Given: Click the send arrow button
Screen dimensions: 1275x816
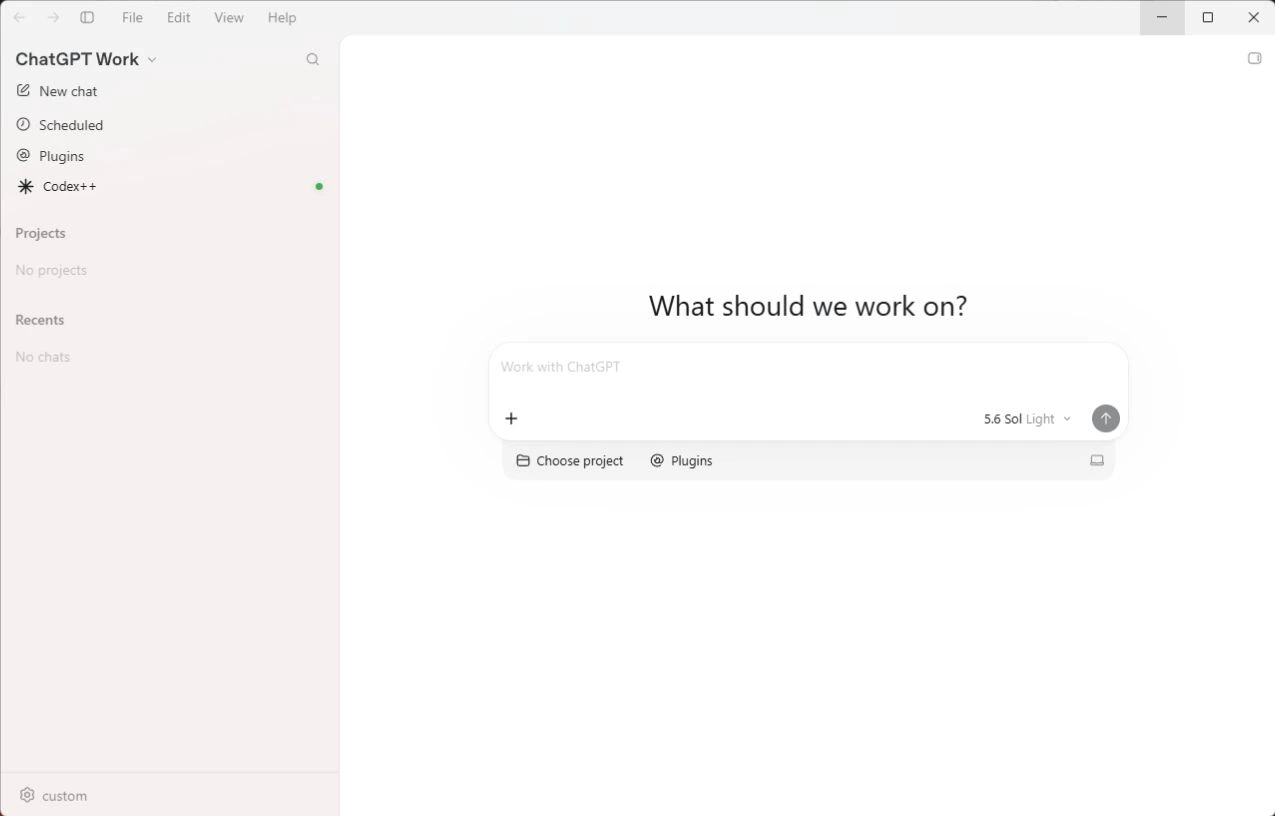Looking at the screenshot, I should [x=1105, y=419].
